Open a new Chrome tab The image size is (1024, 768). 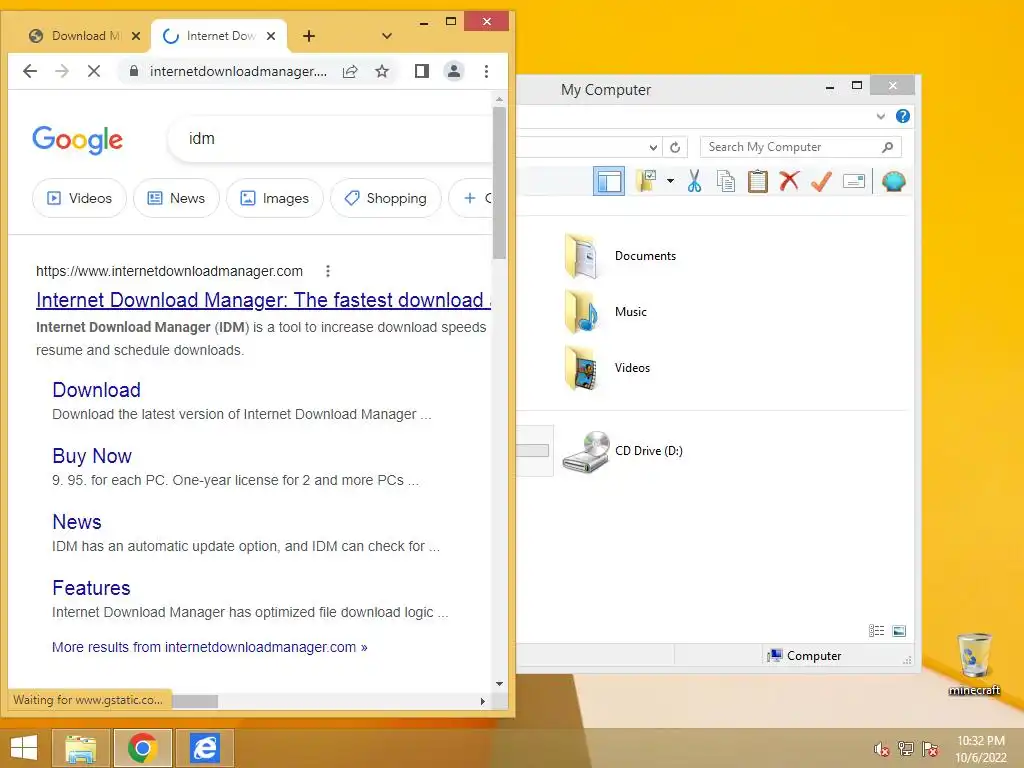pyautogui.click(x=309, y=36)
